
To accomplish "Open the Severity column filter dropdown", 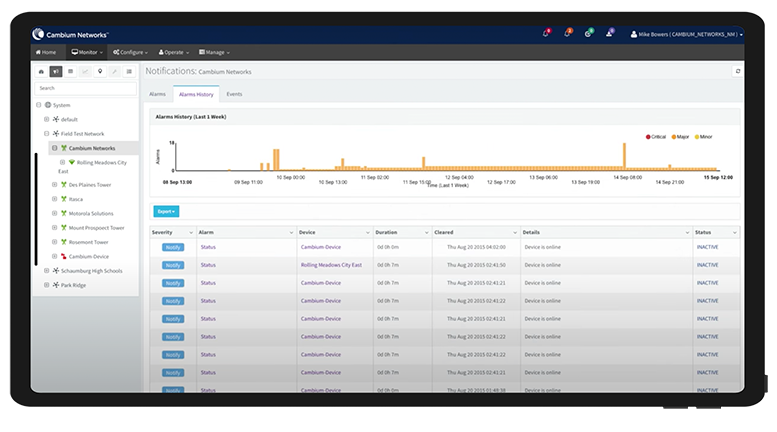I will coord(191,232).
